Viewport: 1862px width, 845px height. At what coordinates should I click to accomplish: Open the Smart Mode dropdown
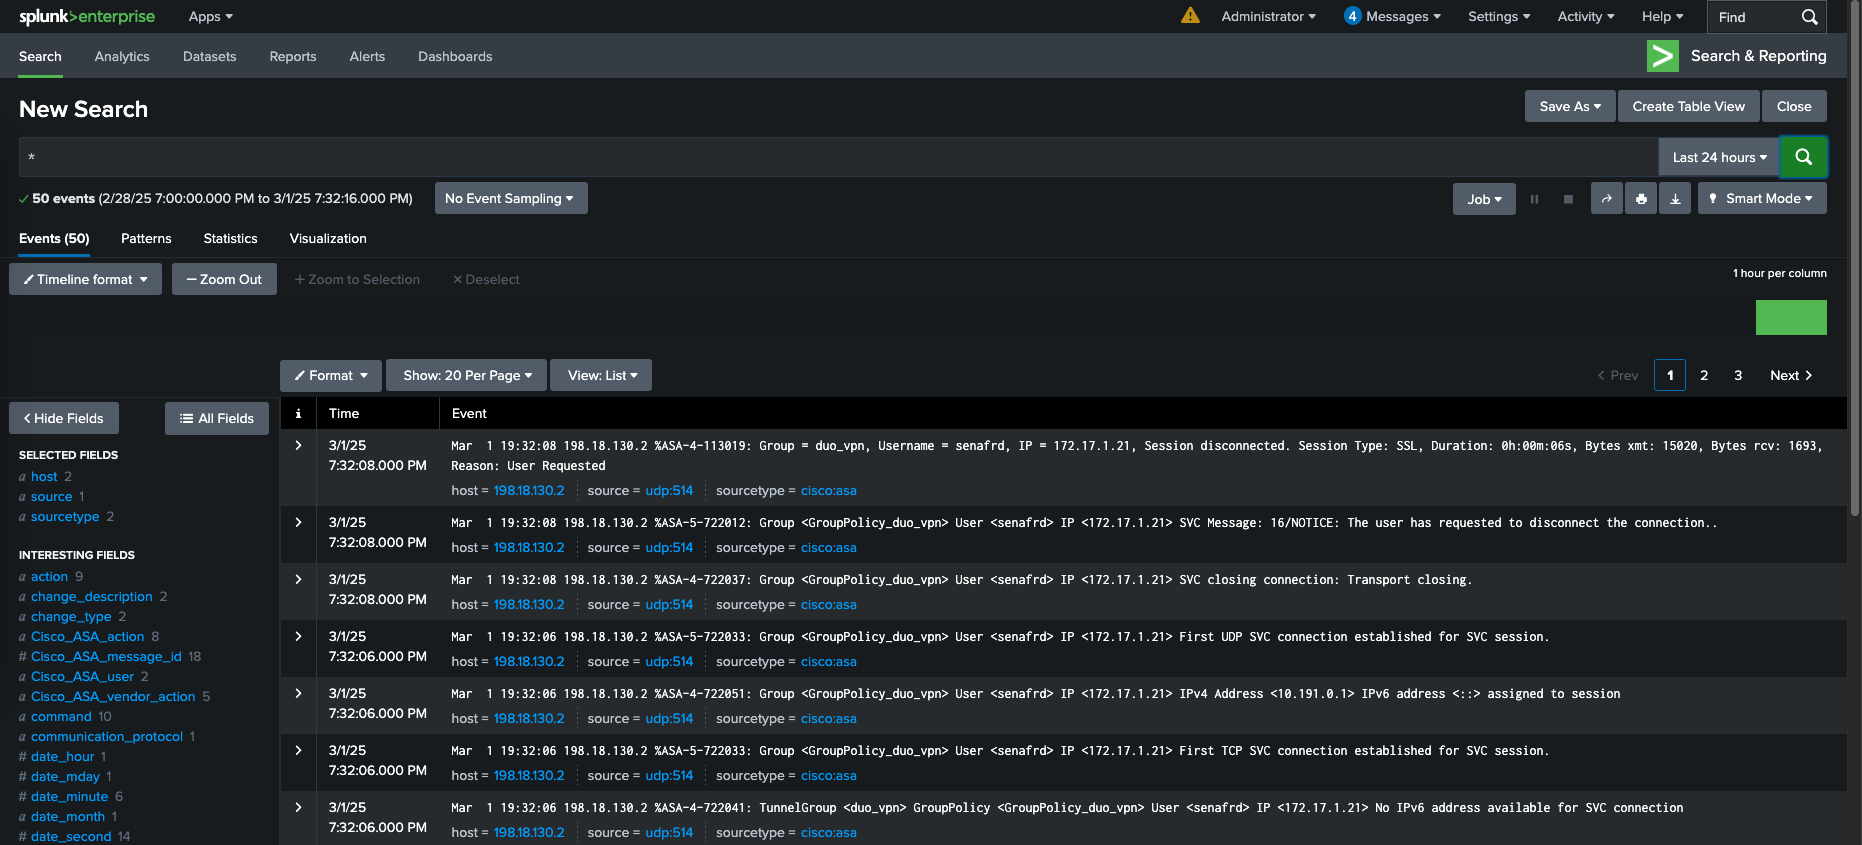(1762, 199)
